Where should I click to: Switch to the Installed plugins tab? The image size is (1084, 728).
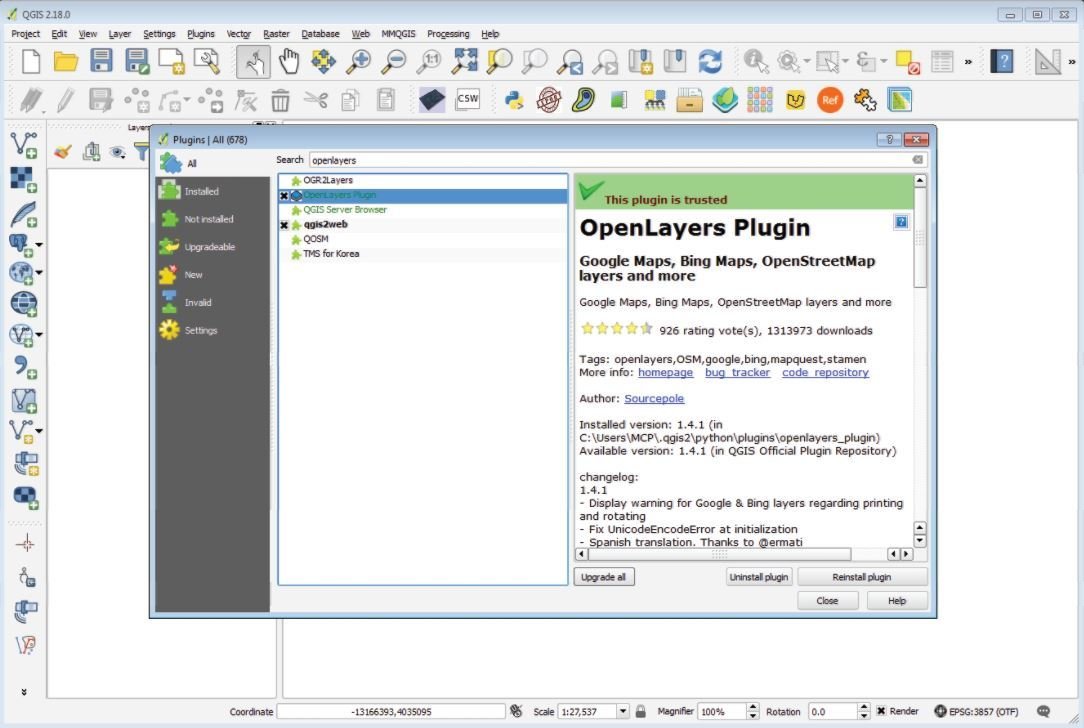click(x=212, y=191)
